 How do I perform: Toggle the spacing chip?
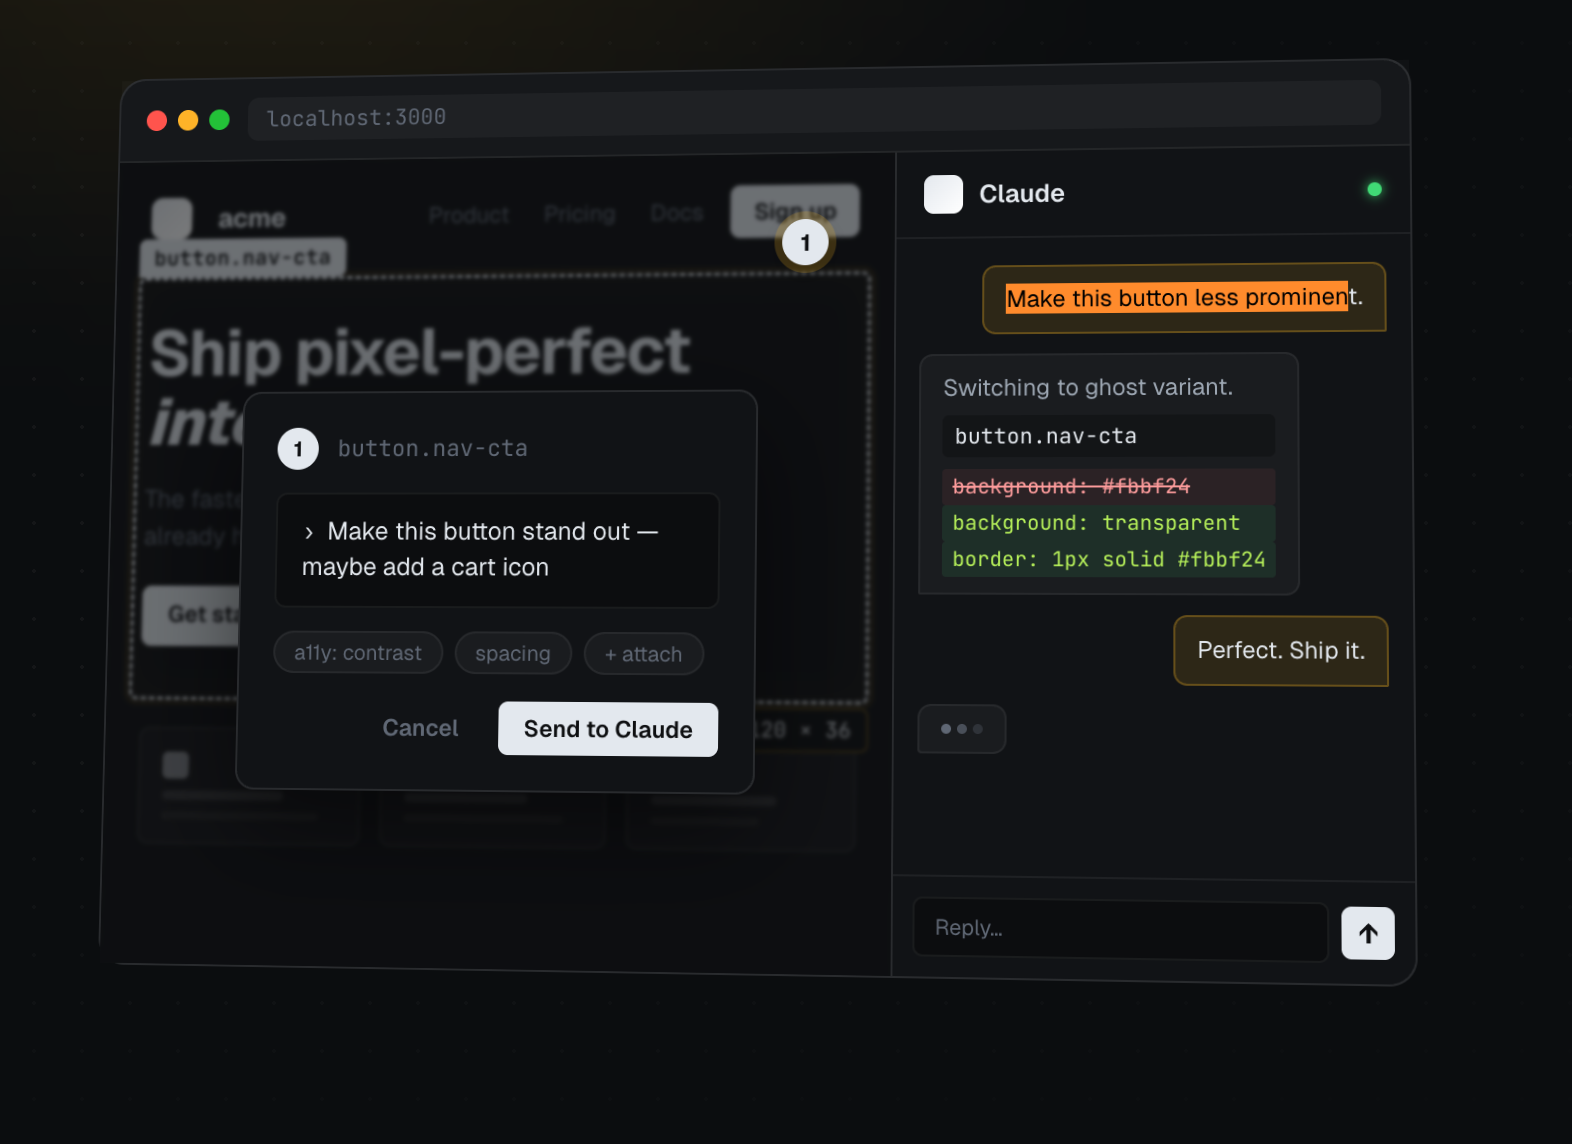tap(513, 654)
